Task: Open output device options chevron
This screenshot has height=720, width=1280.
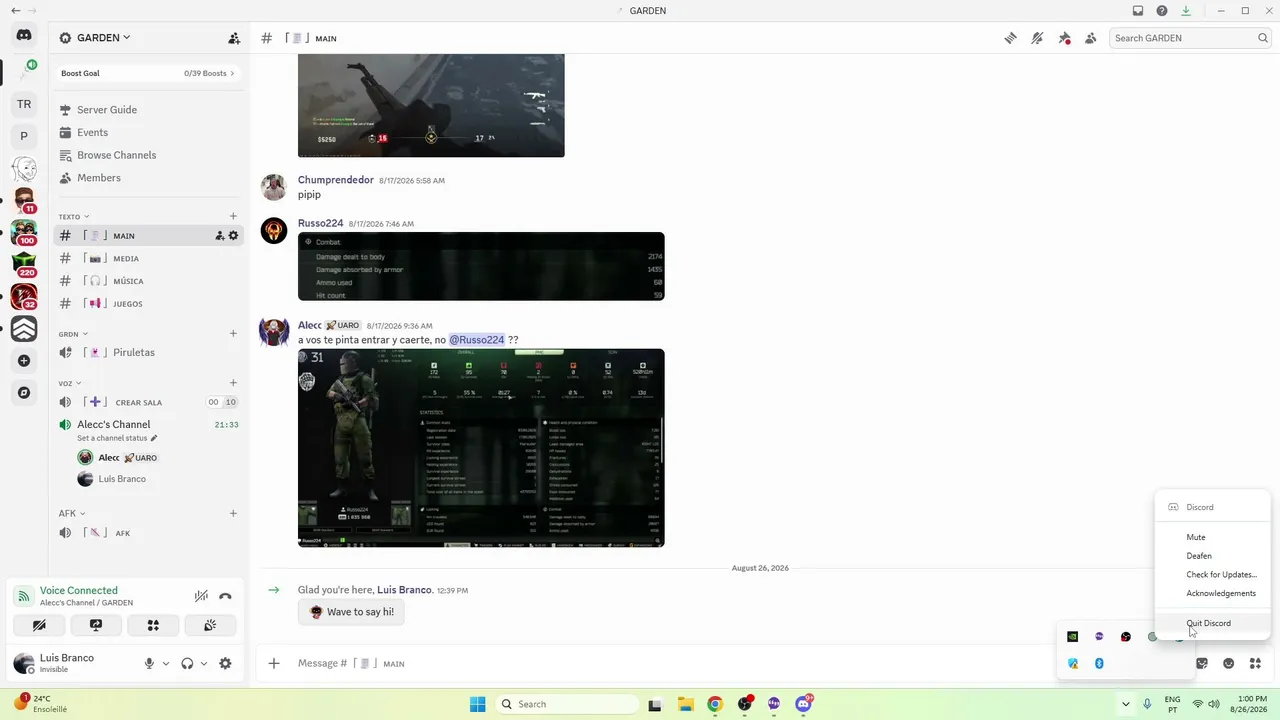Action: (204, 663)
